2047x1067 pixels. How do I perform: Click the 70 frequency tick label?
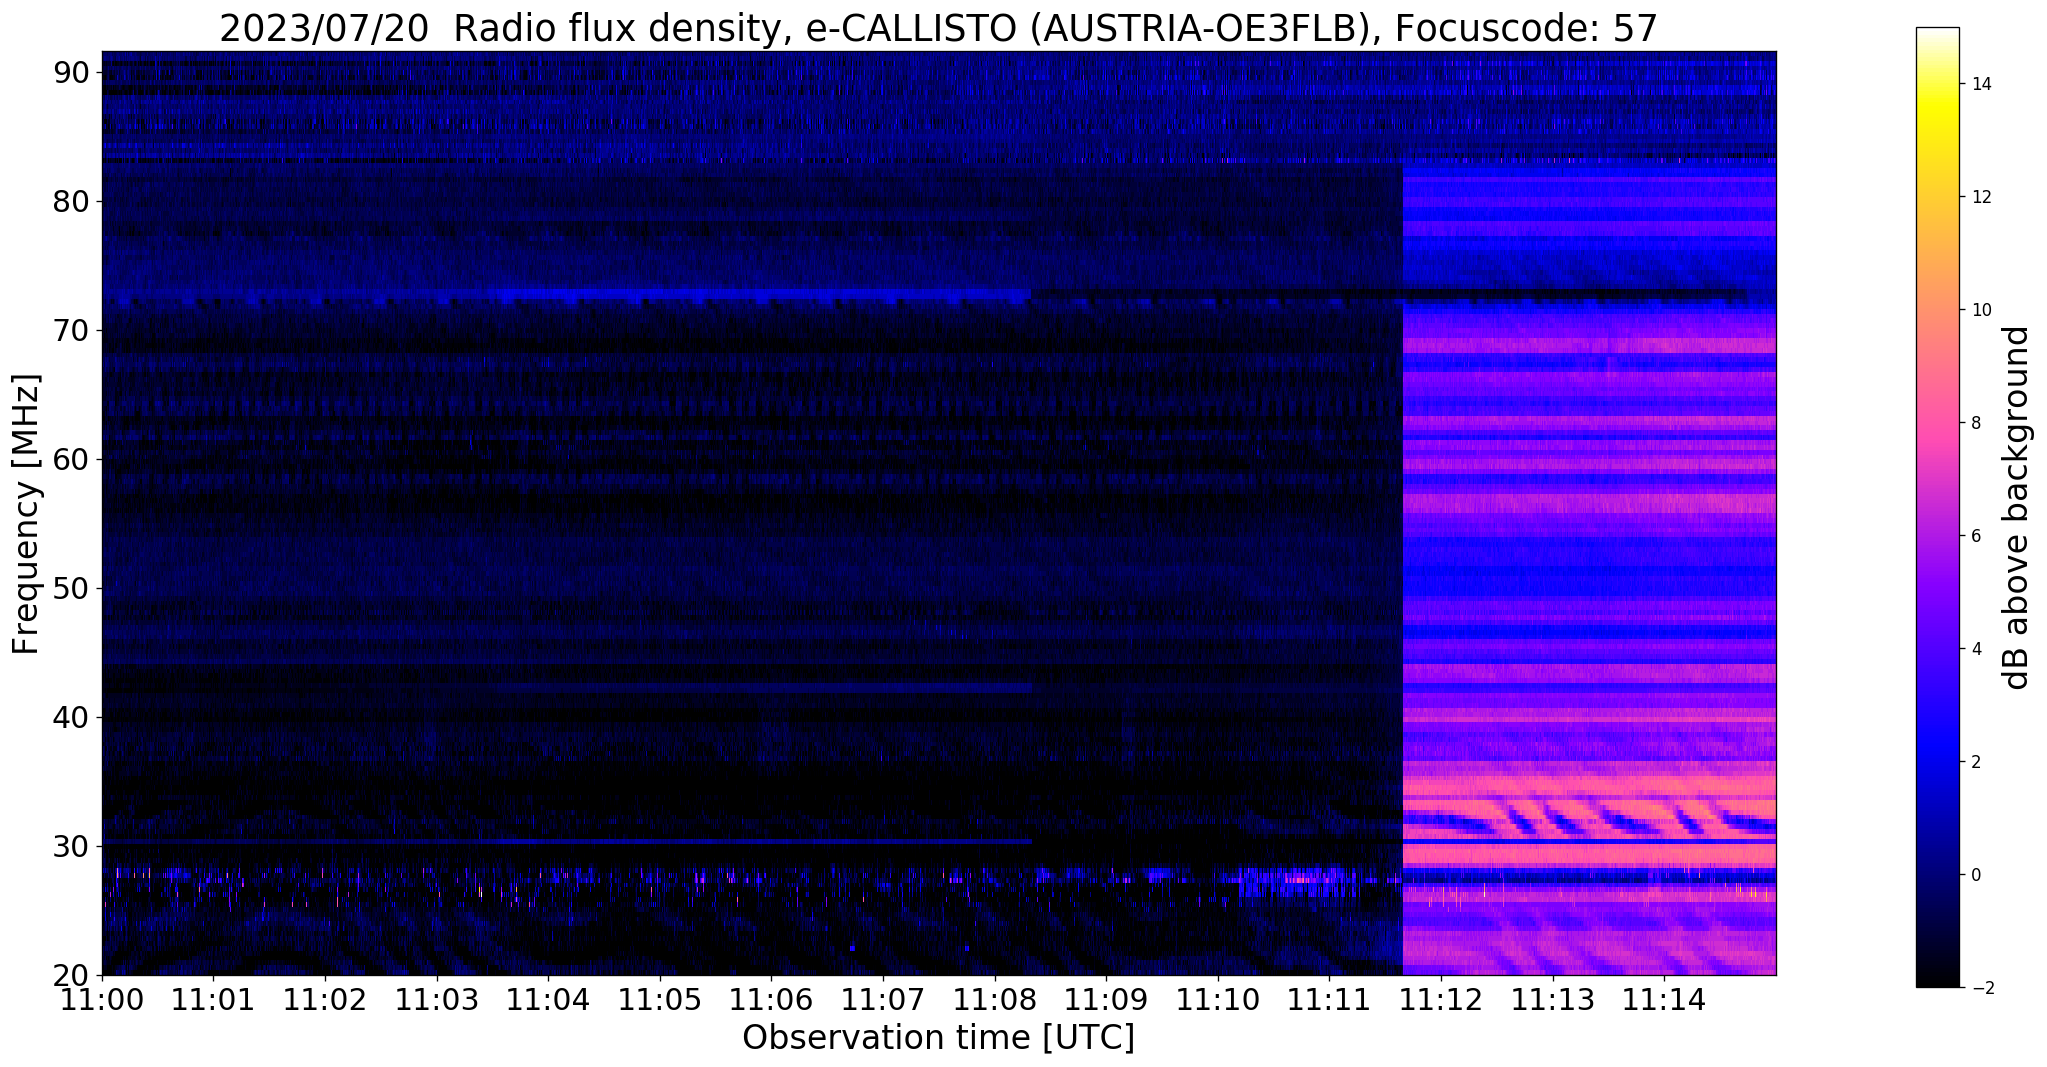pos(71,330)
